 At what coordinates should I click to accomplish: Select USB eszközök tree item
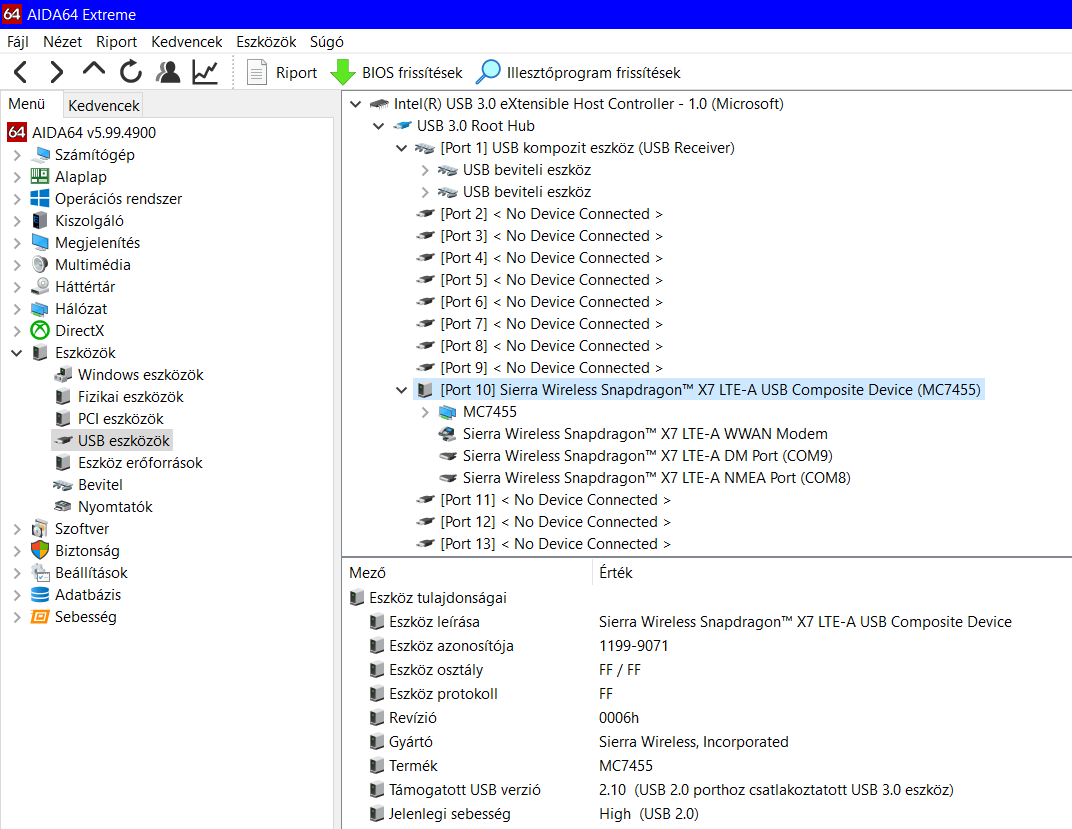(x=123, y=441)
